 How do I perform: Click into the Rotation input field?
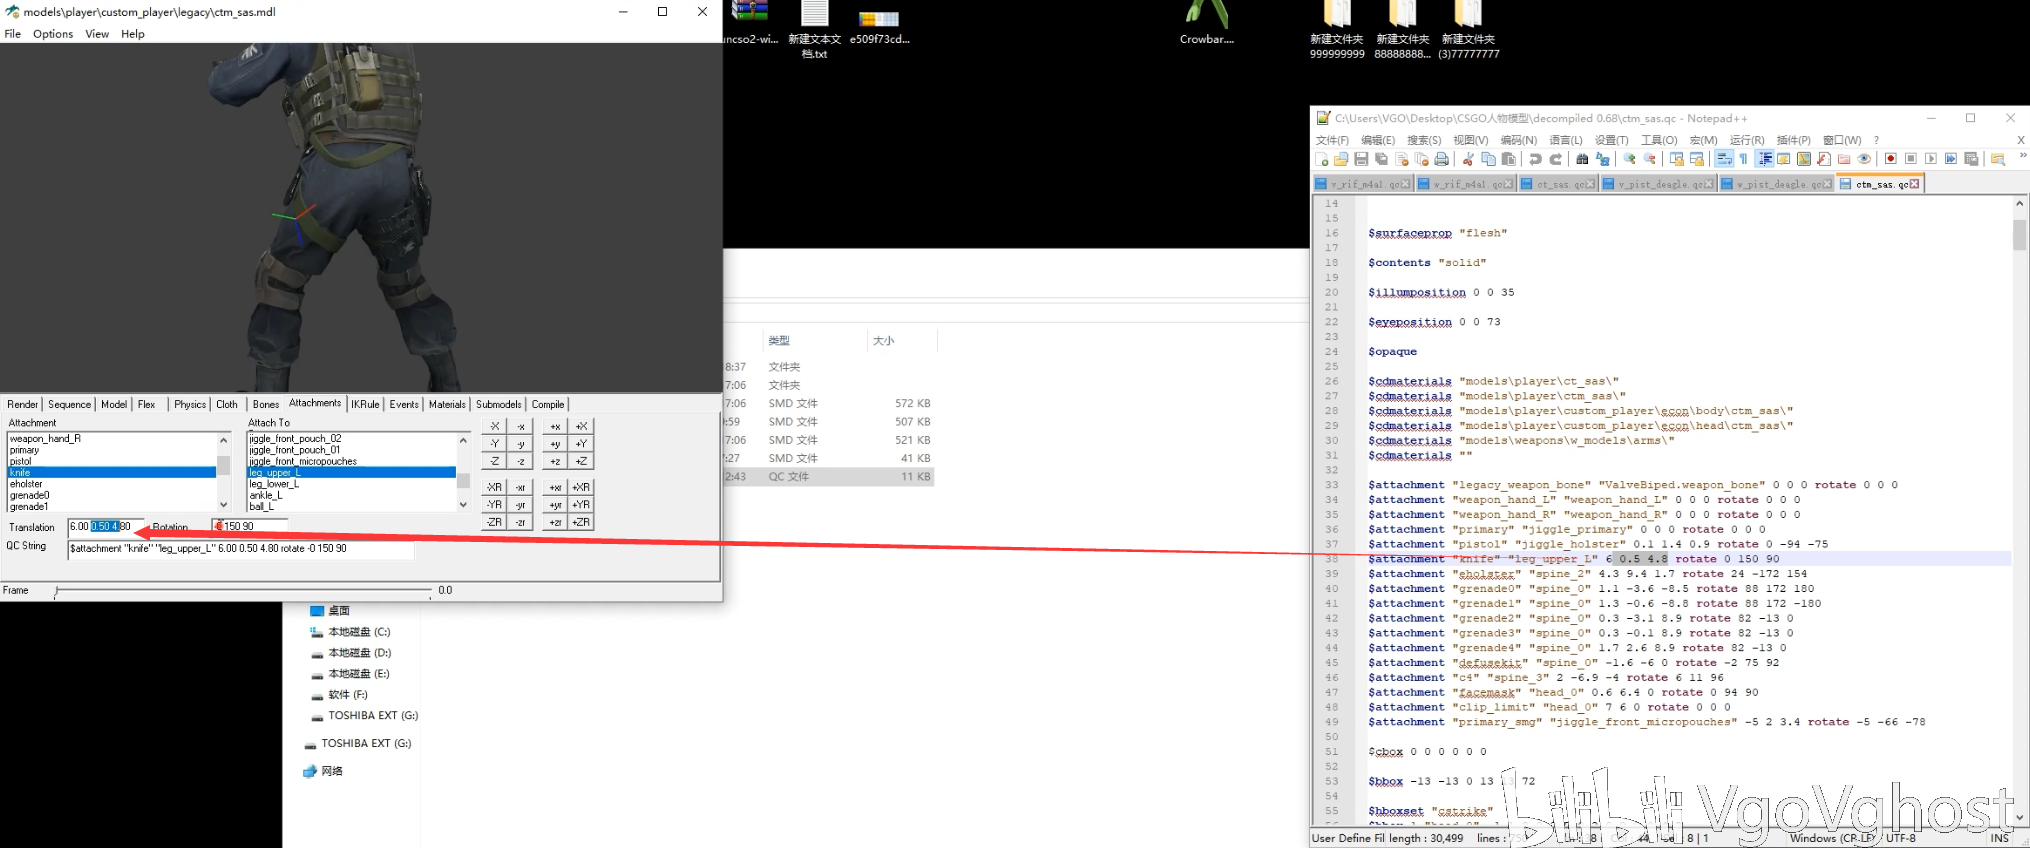[250, 526]
